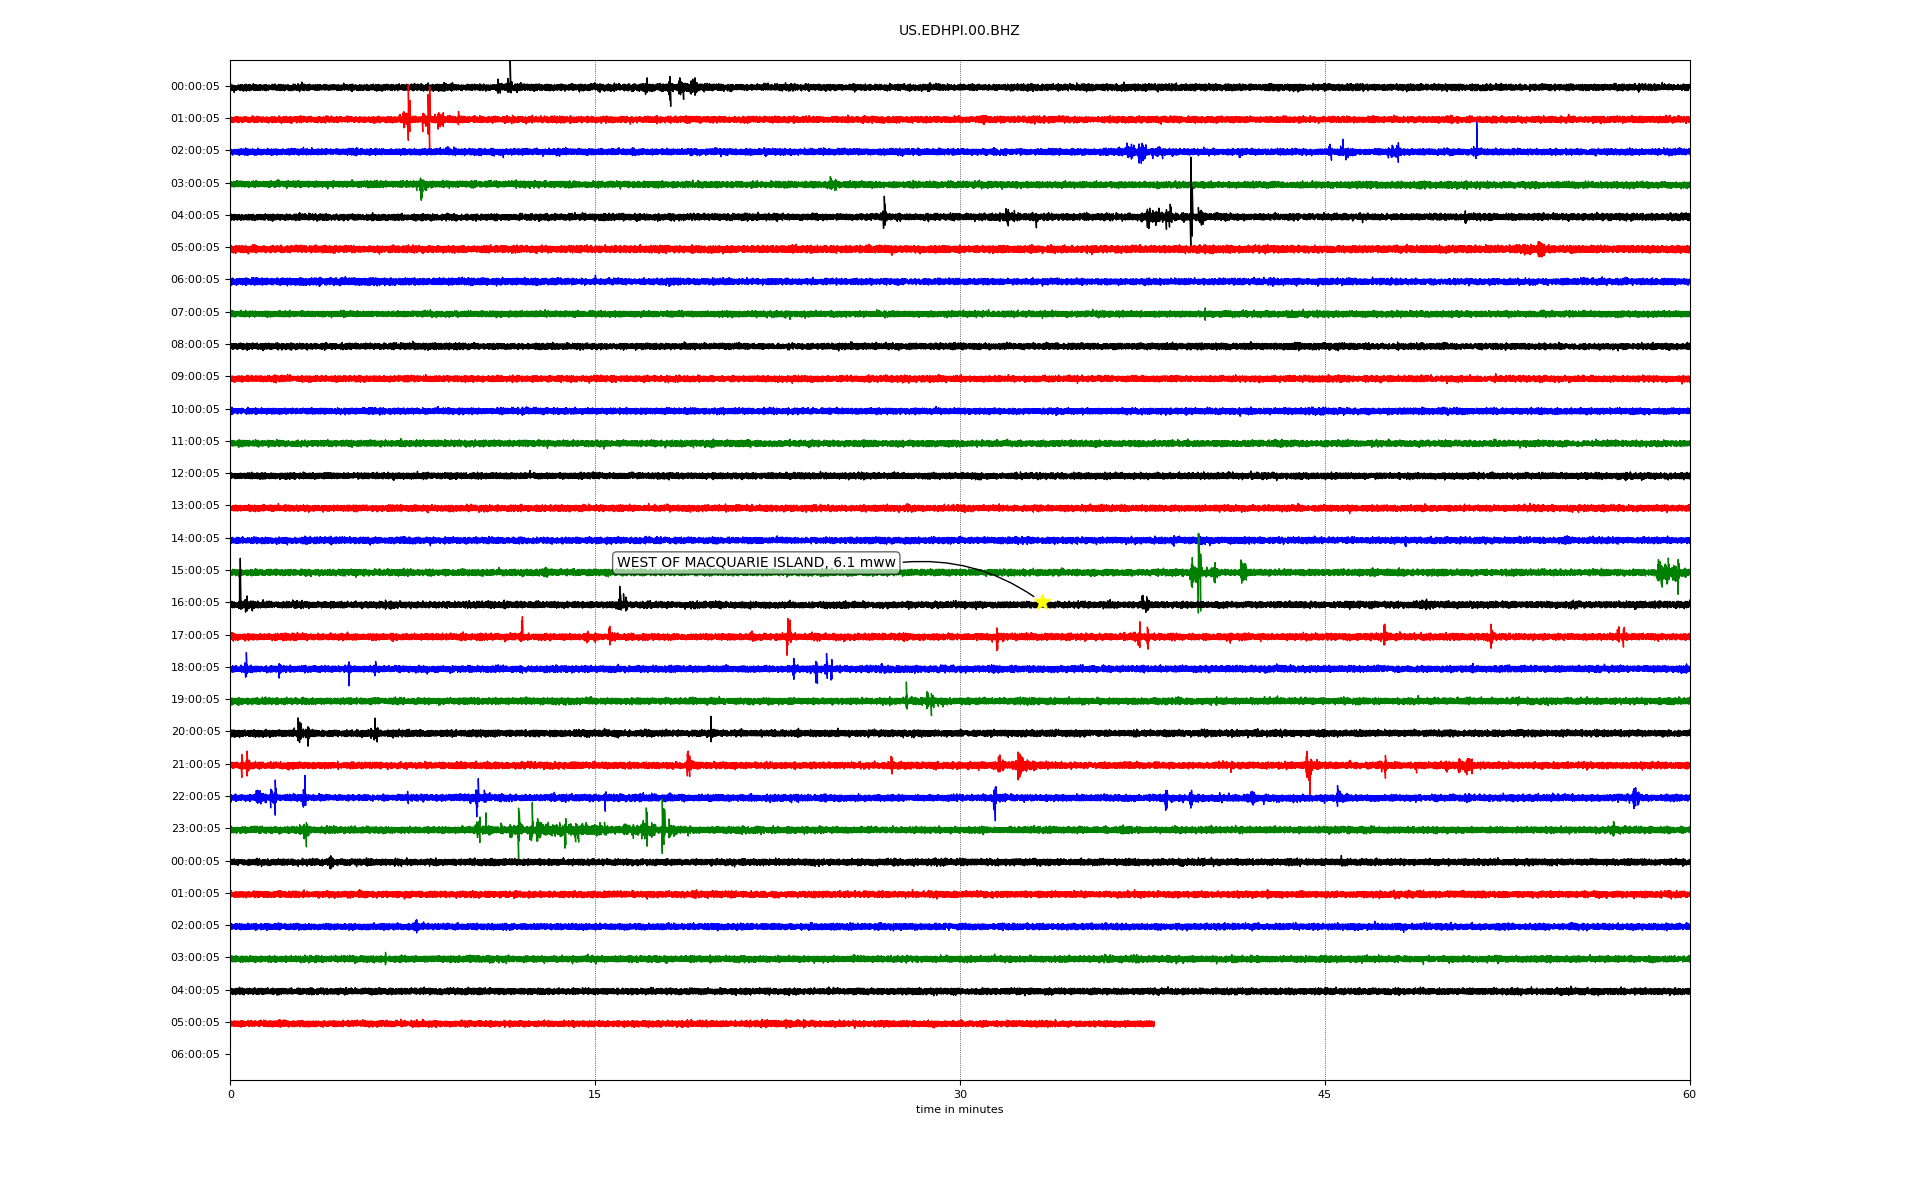This screenshot has width=1920, height=1200.
Task: Click the 14:00:05 trace time label
Action: (x=195, y=539)
